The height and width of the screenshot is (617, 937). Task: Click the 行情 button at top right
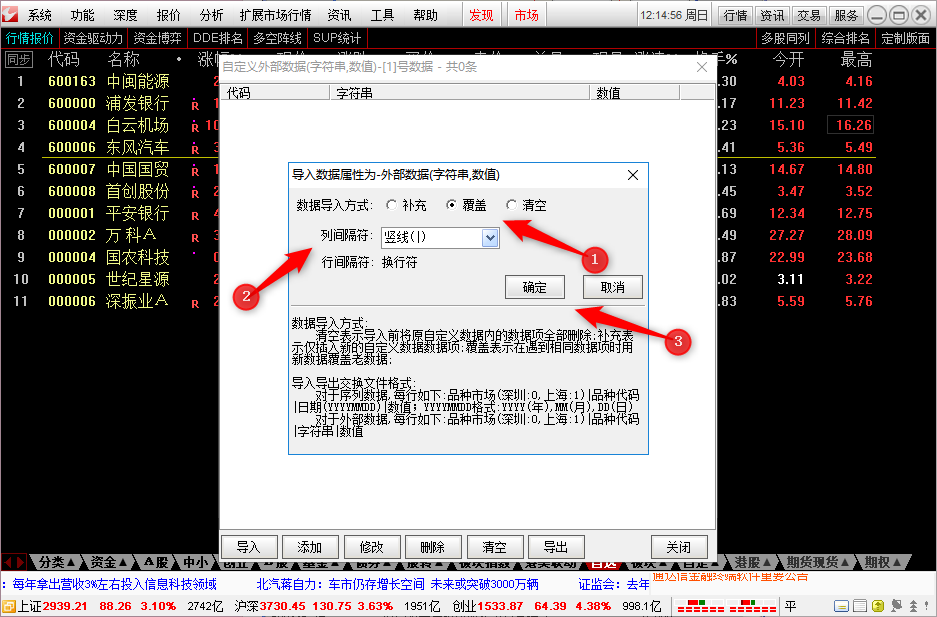coord(736,15)
